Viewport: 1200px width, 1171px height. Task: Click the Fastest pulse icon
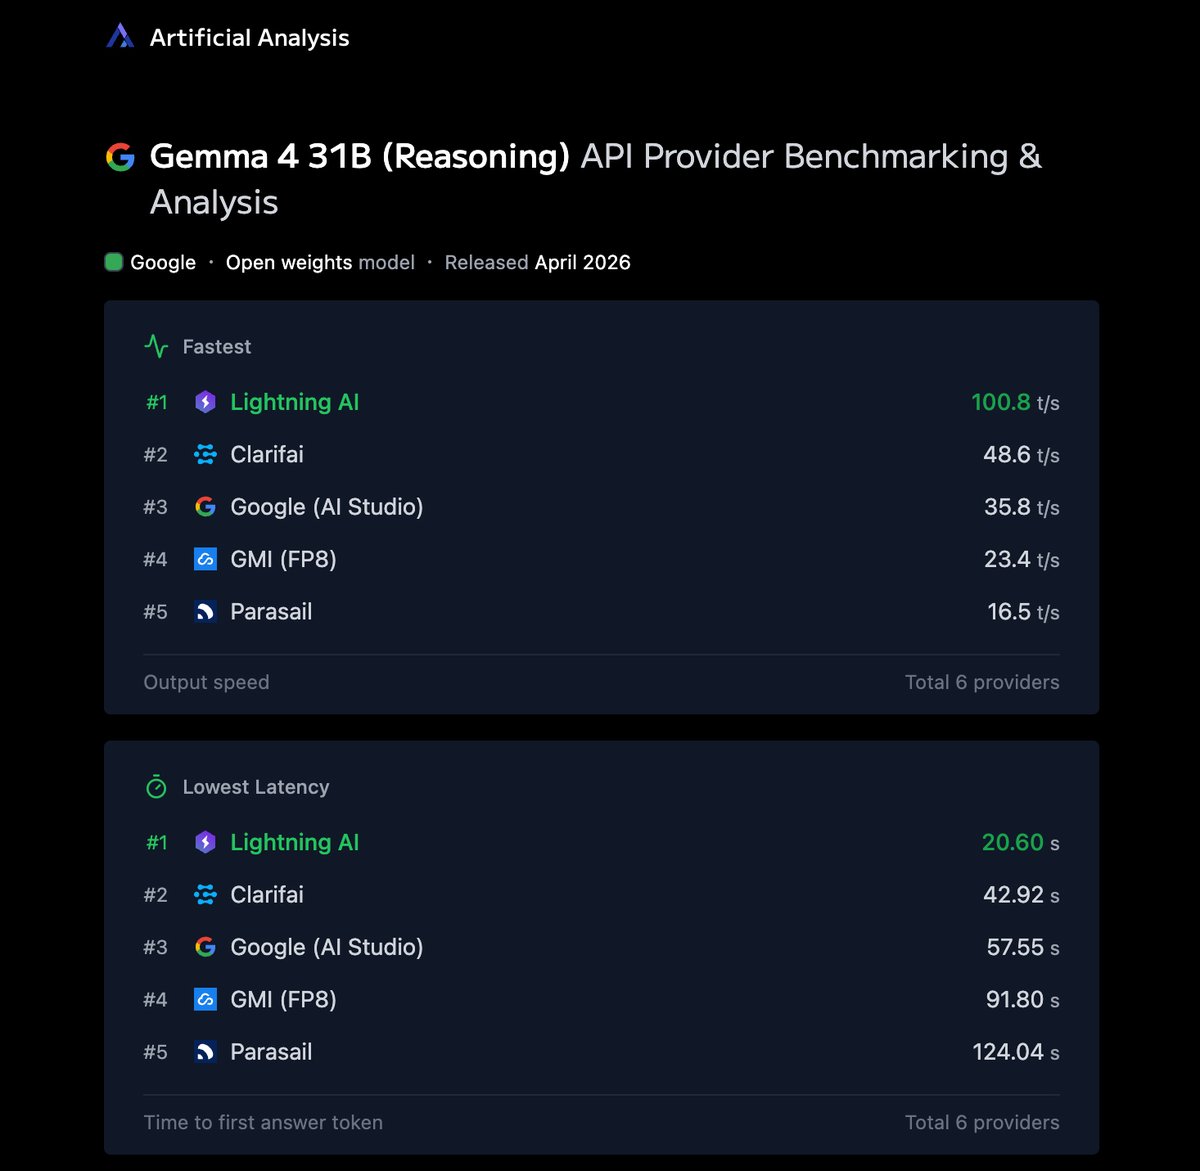point(156,347)
